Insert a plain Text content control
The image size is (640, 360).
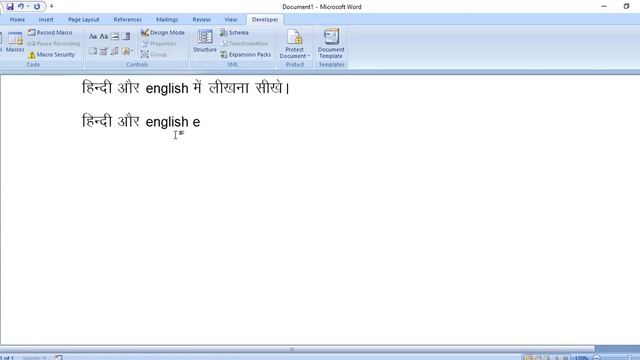(104, 36)
